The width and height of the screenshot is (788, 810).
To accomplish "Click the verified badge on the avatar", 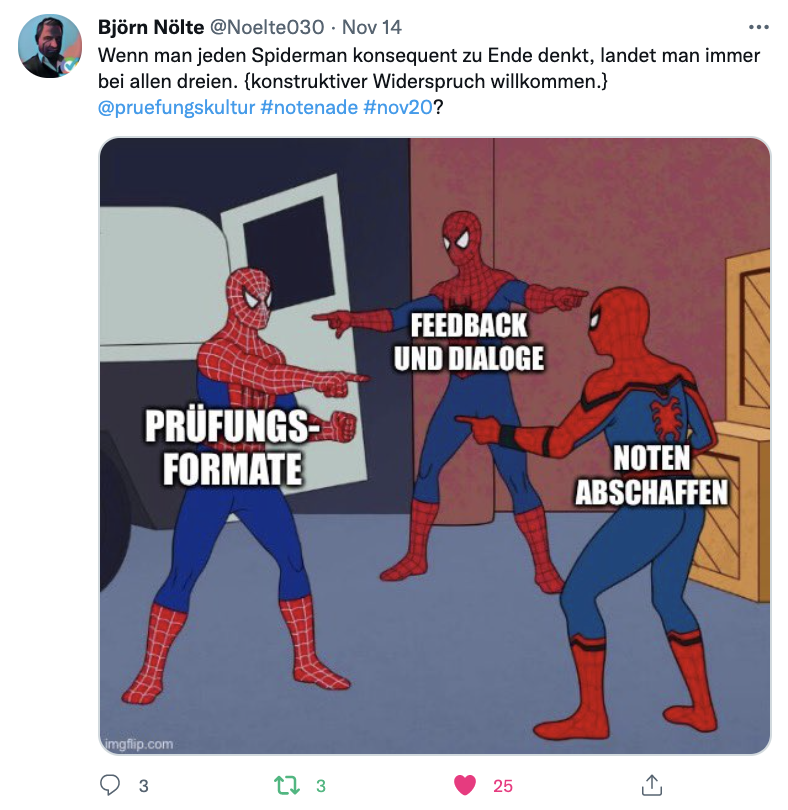I will 68,66.
